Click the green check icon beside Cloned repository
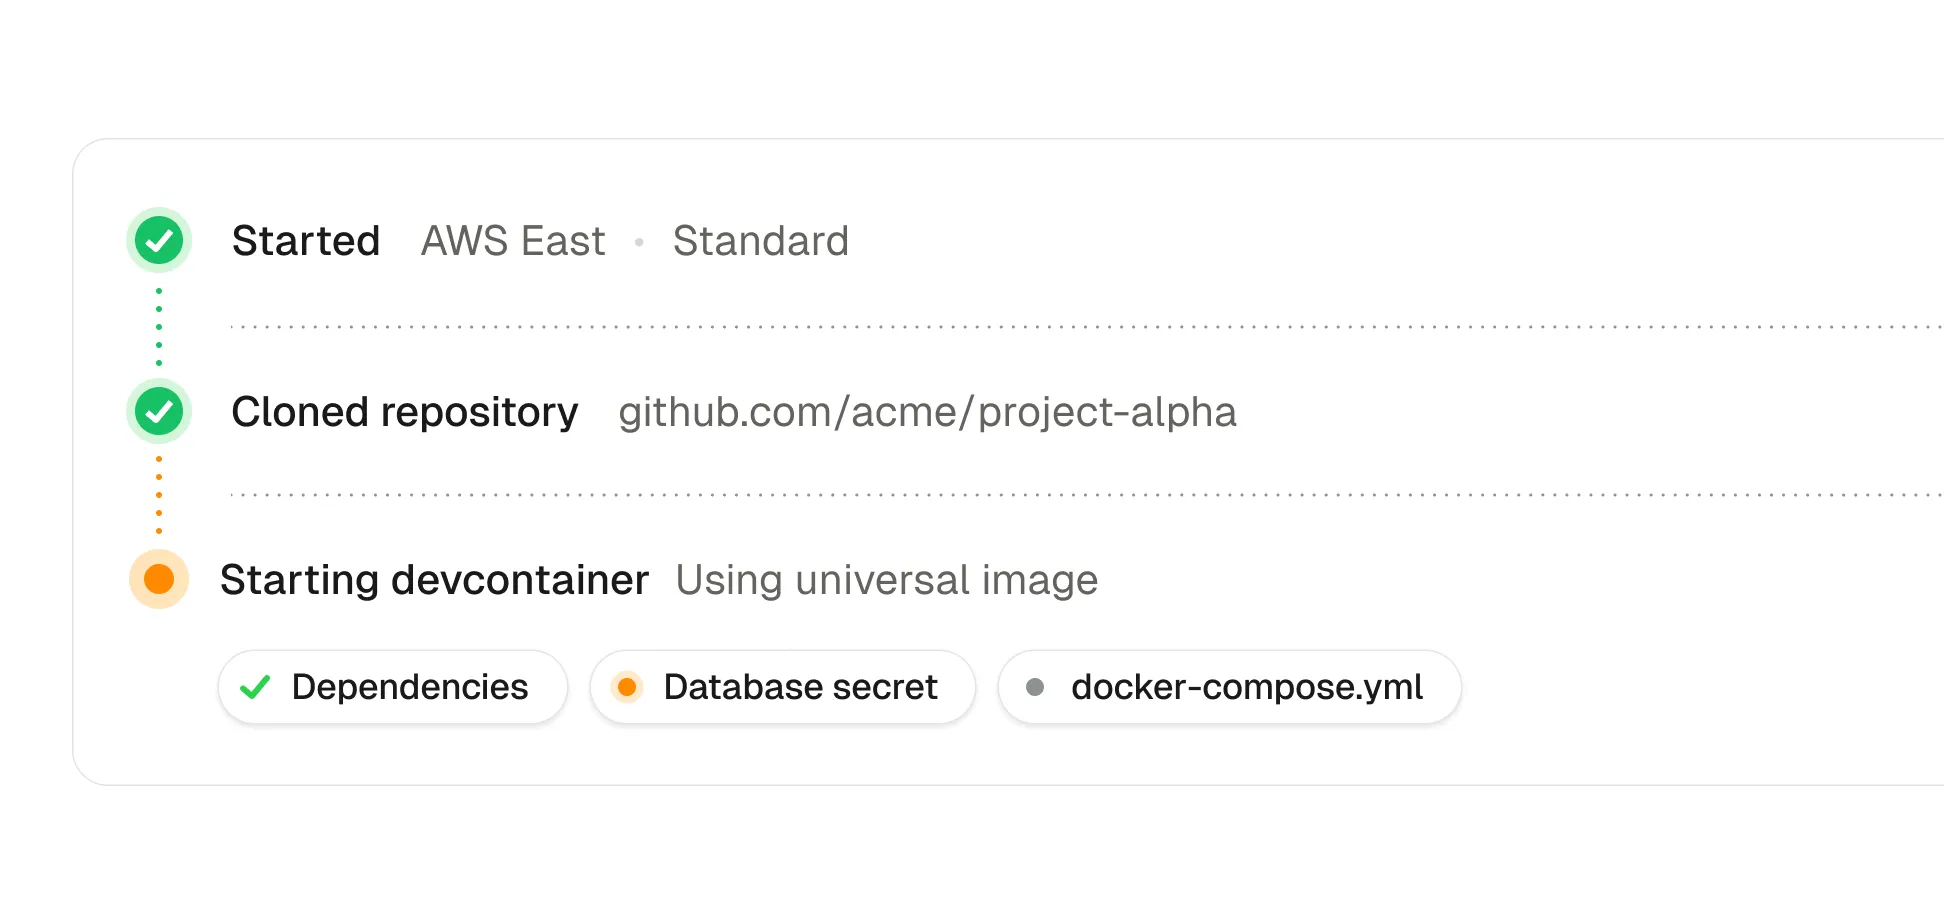 (159, 411)
